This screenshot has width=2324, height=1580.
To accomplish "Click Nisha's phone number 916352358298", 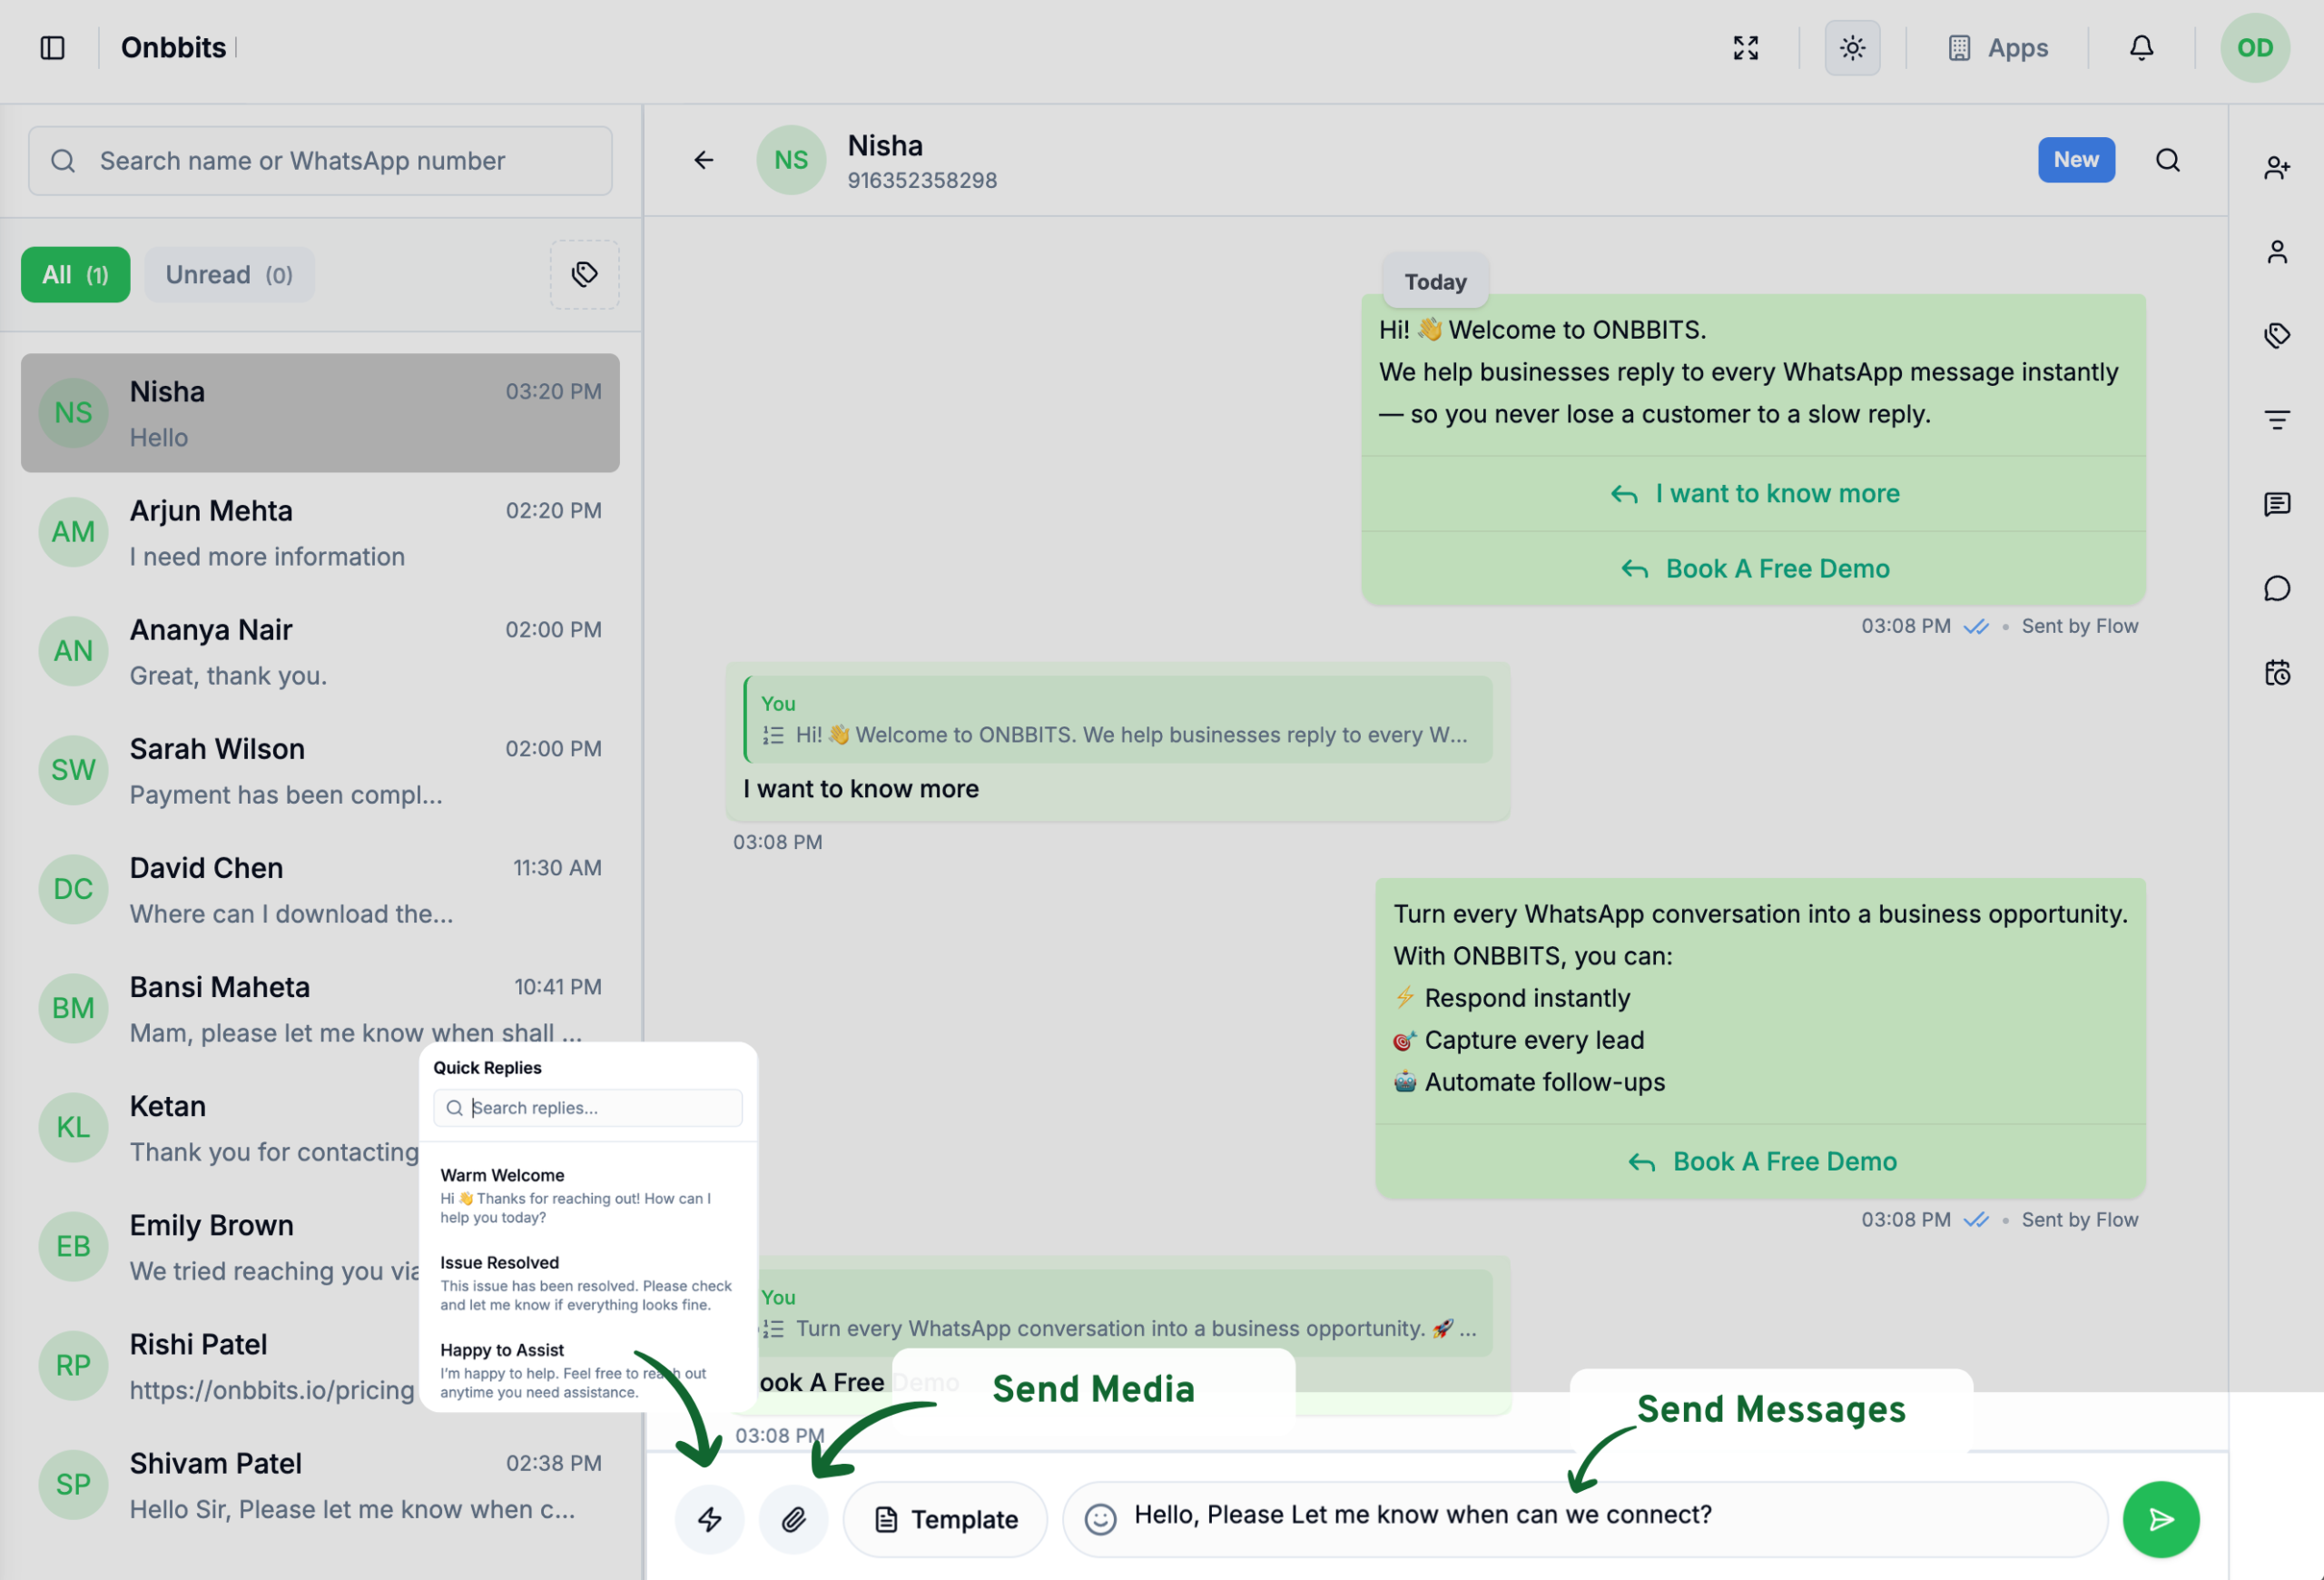I will (x=922, y=181).
